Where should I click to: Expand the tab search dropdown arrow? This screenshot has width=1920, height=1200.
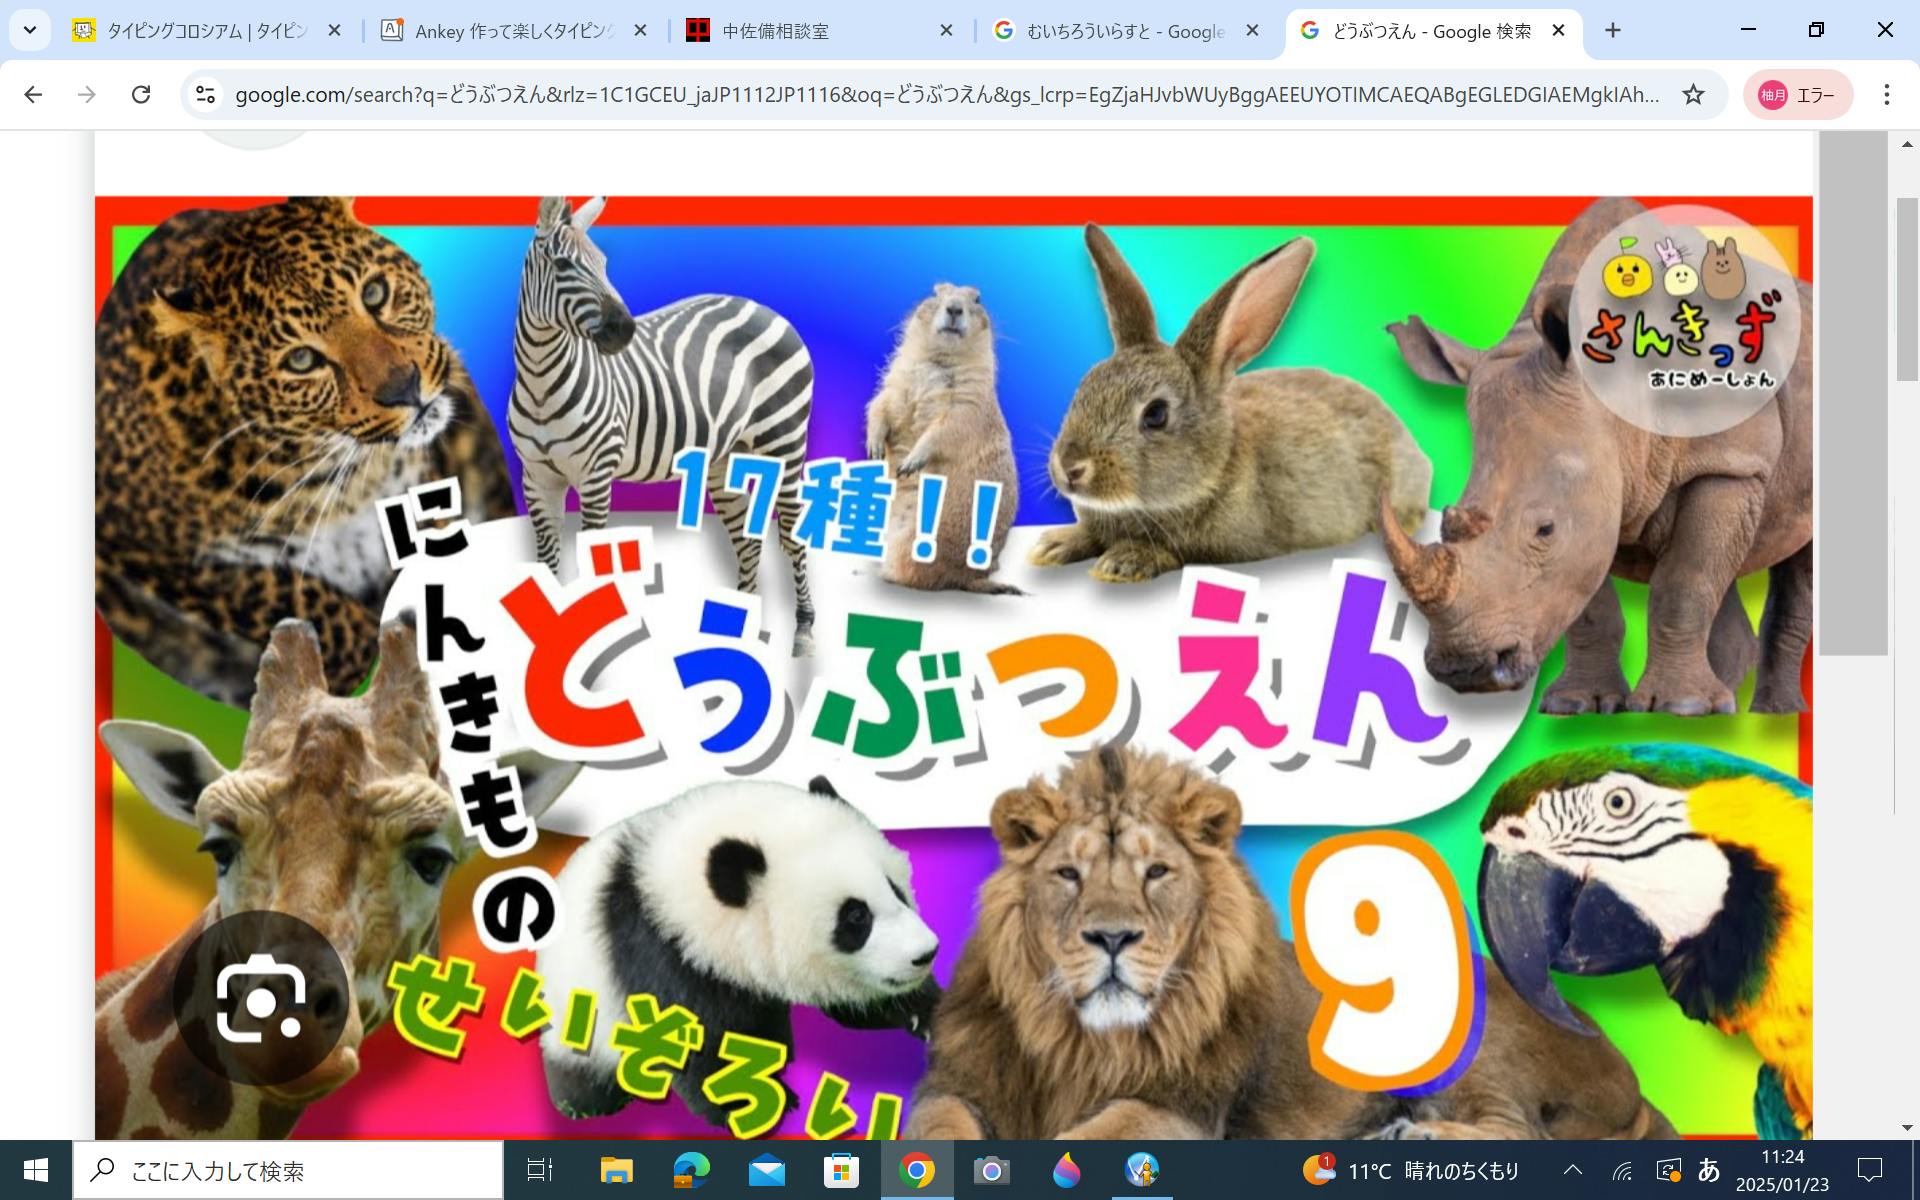[x=30, y=30]
